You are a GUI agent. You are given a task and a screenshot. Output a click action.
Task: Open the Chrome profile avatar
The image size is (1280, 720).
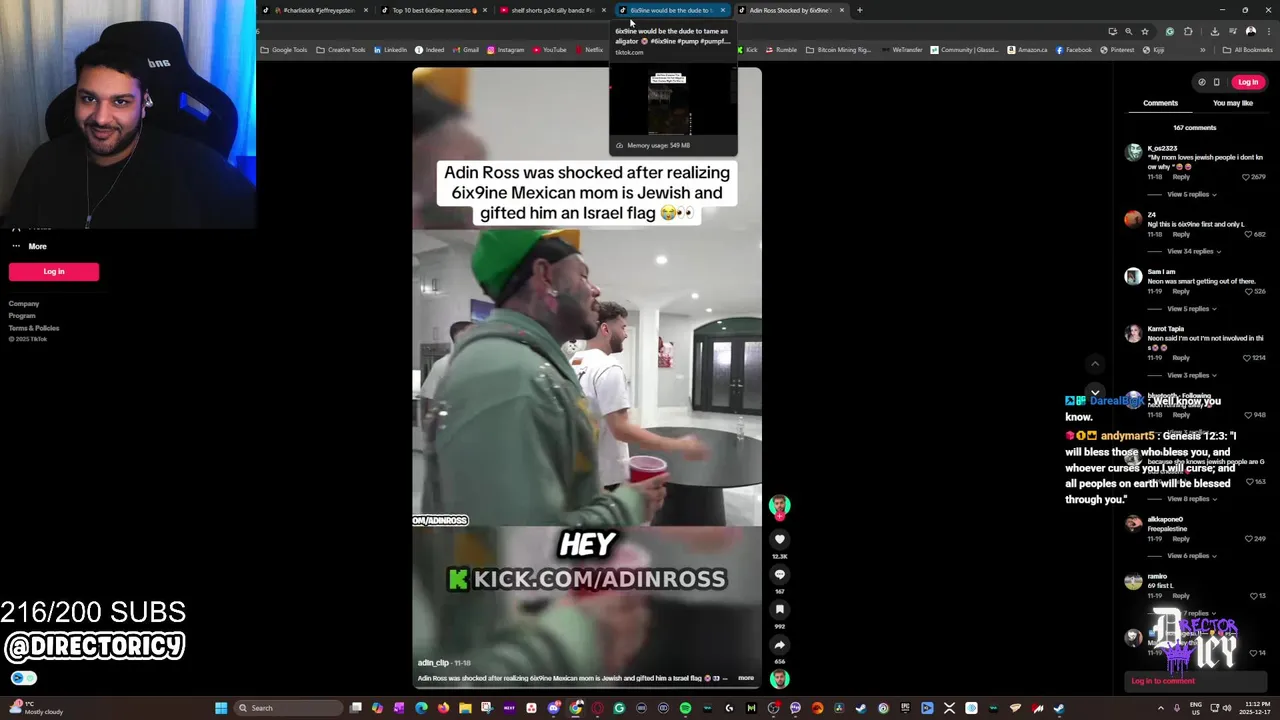[1250, 31]
